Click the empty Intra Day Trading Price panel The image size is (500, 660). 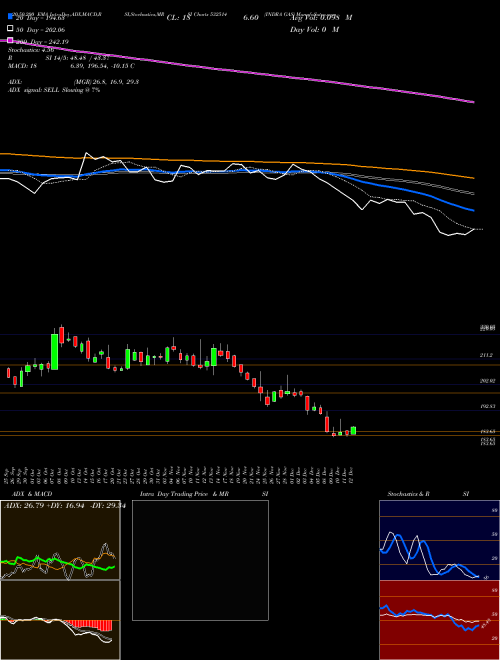click(x=200, y=560)
